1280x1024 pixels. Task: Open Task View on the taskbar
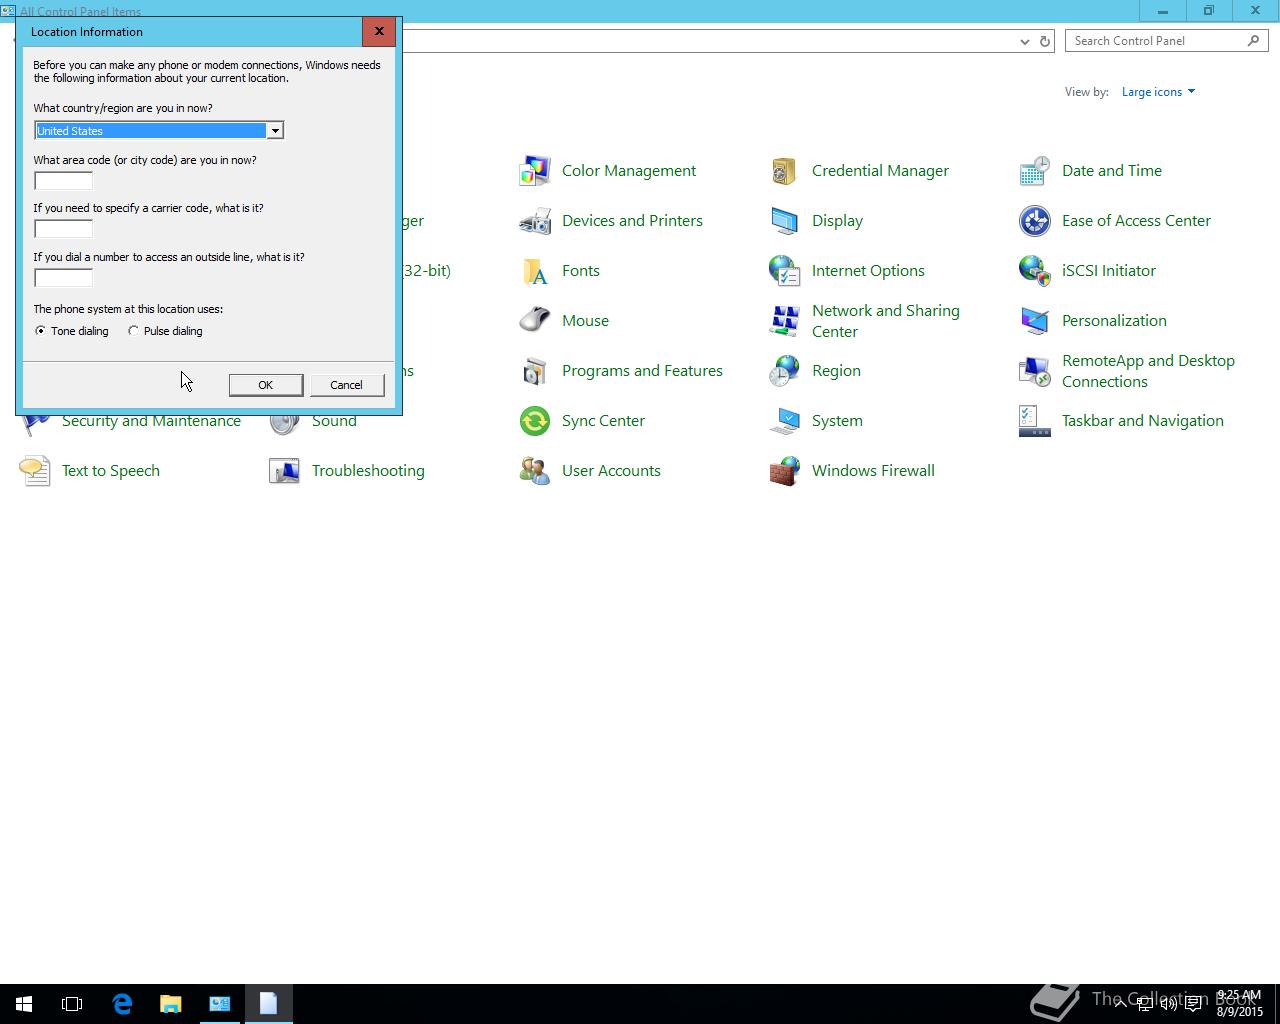tap(72, 1004)
